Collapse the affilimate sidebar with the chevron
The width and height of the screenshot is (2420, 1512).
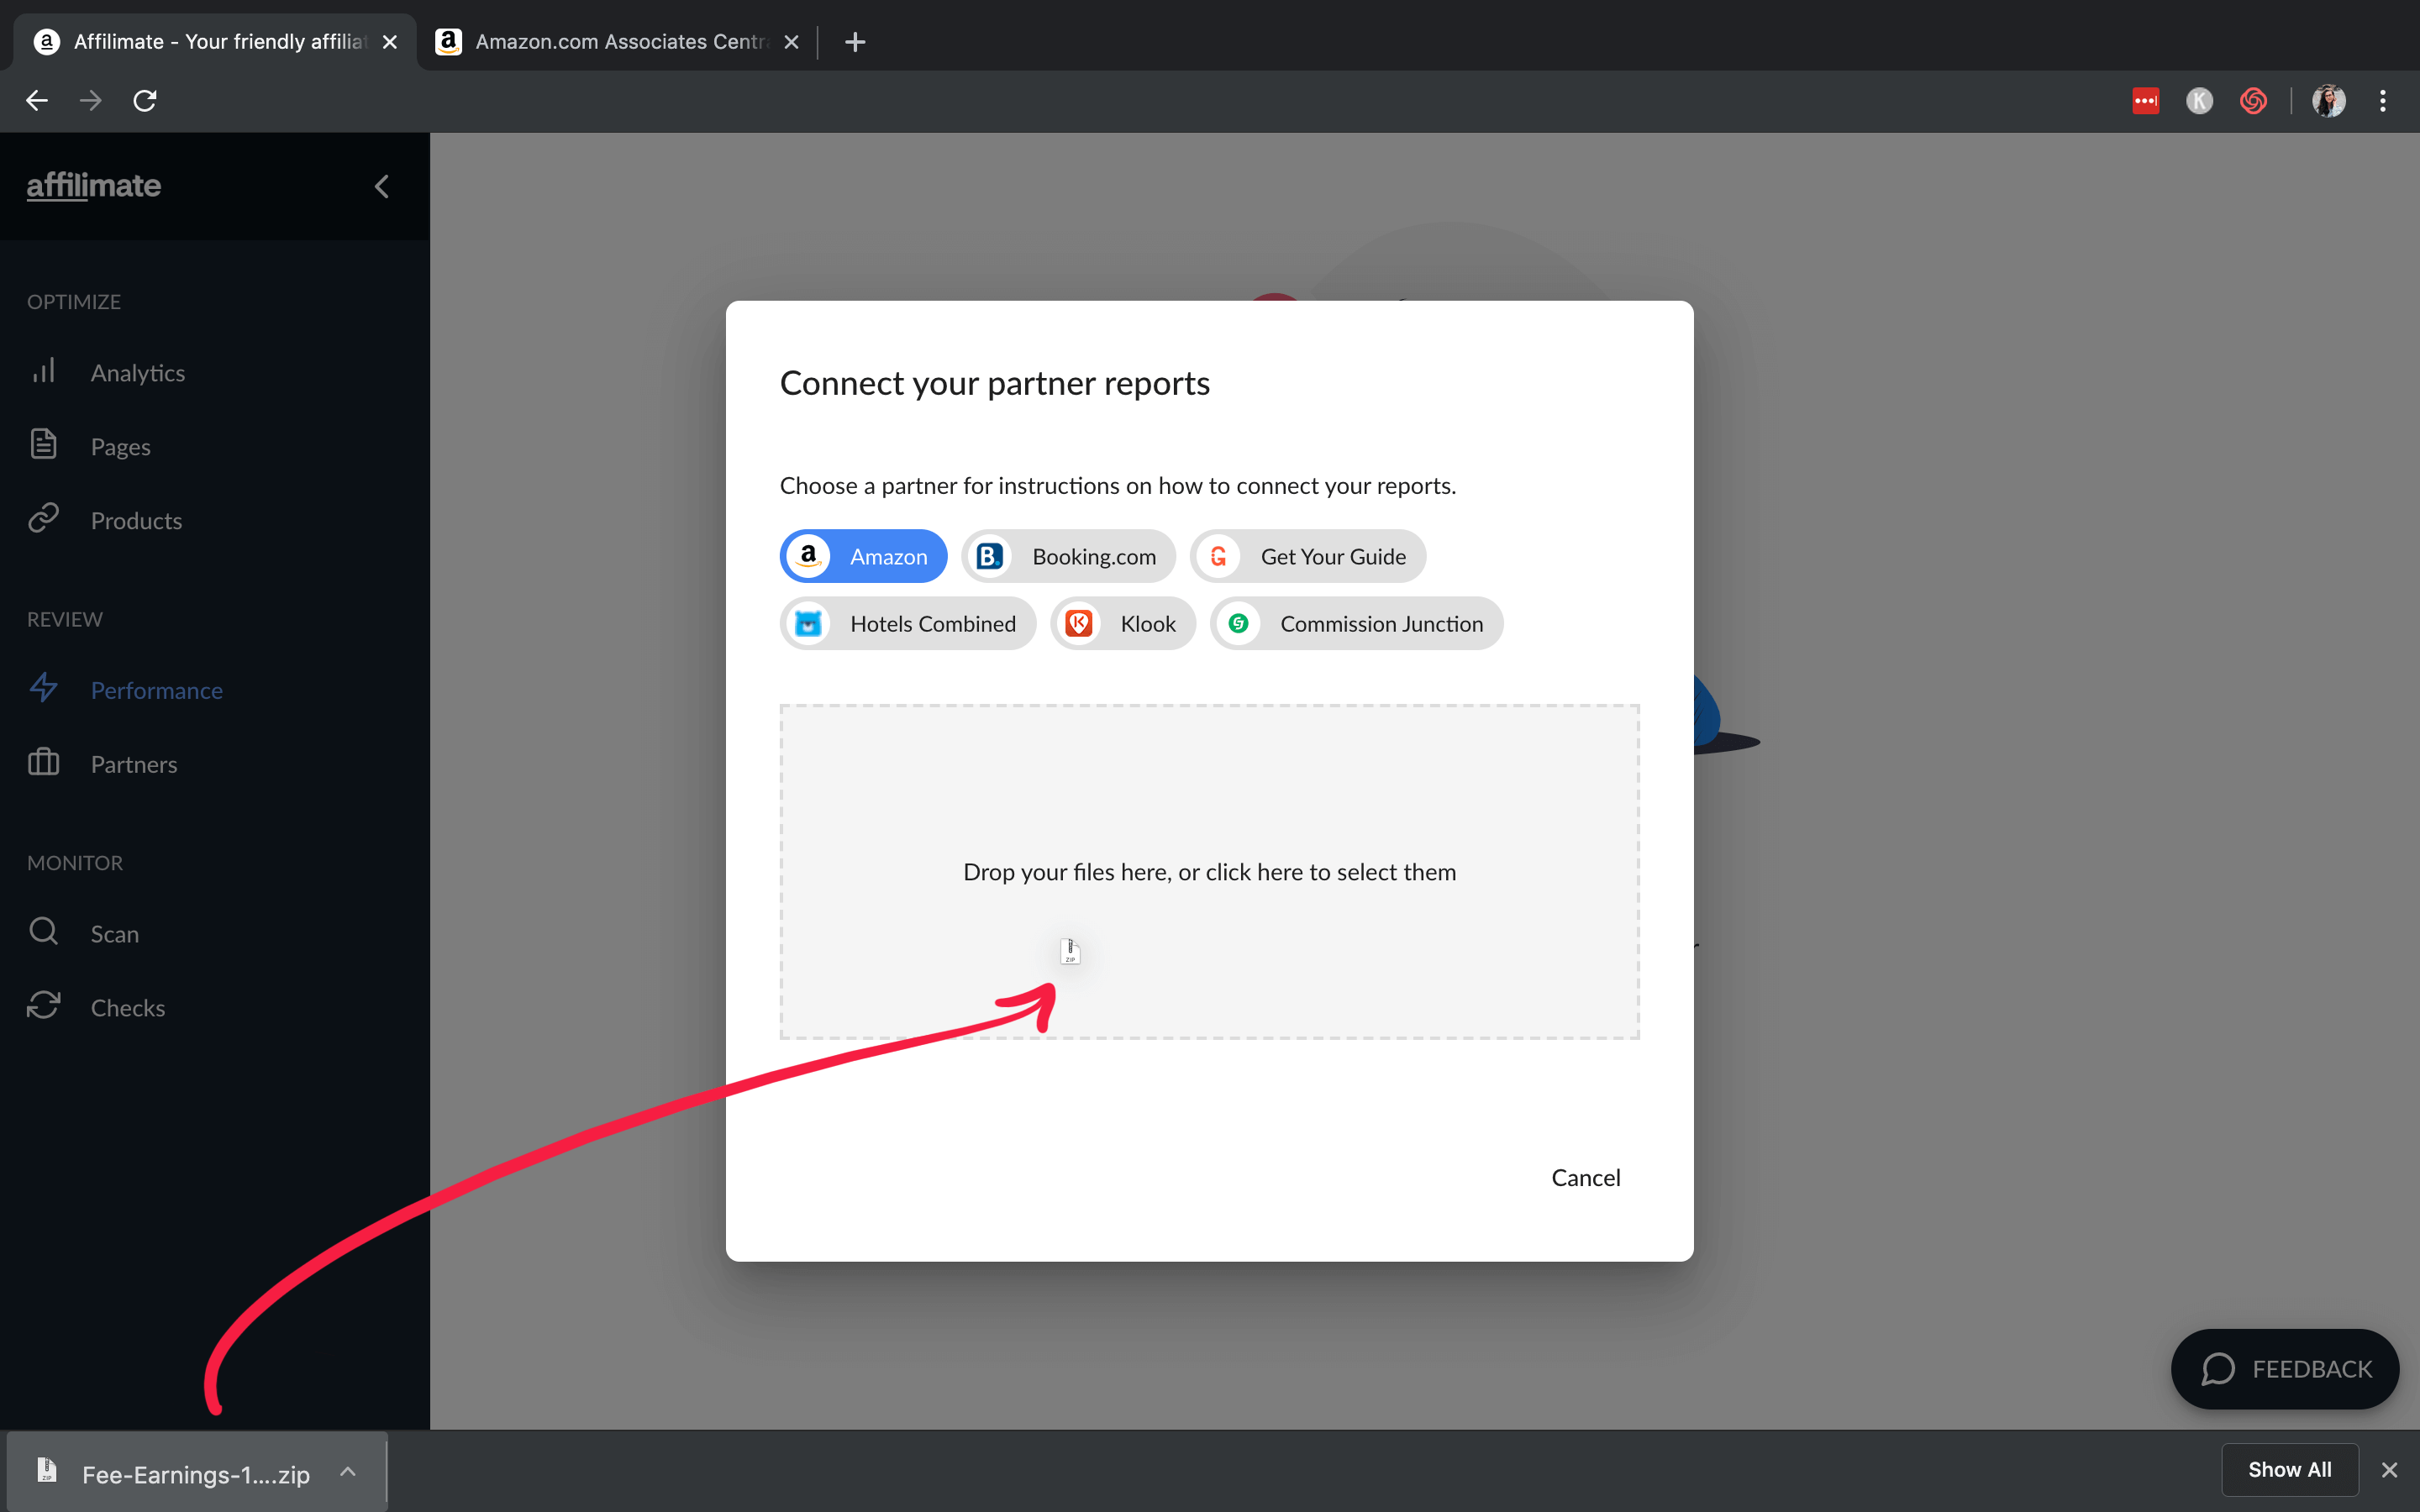(x=381, y=186)
